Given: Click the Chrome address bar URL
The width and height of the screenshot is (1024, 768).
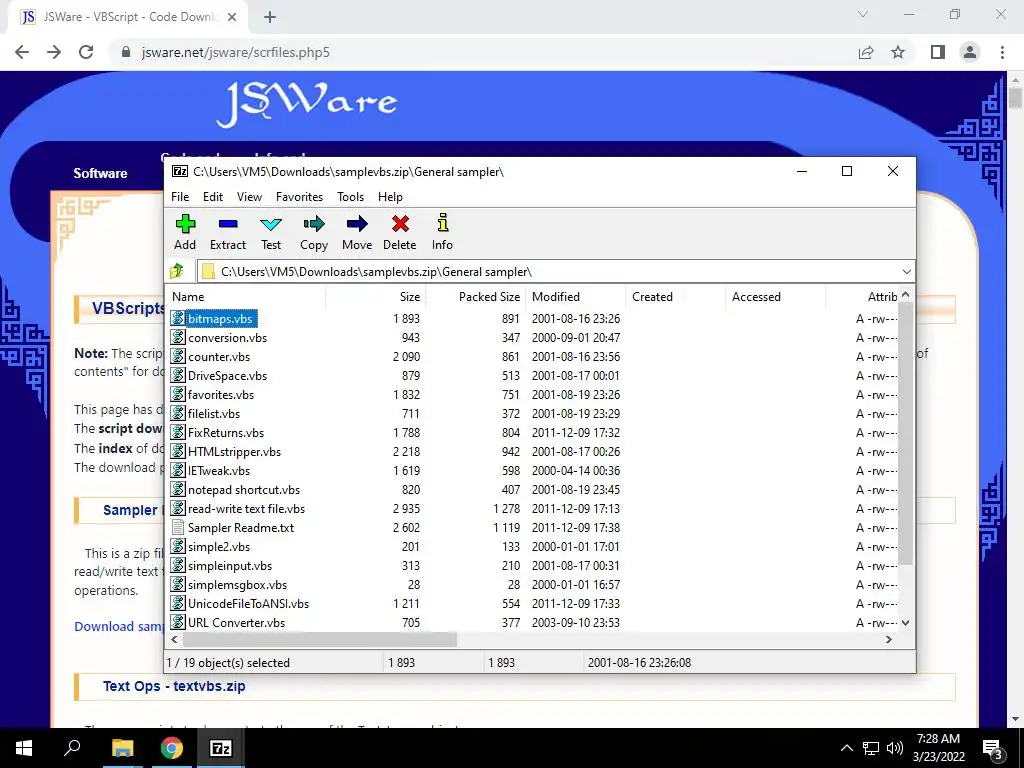Looking at the screenshot, I should point(236,52).
